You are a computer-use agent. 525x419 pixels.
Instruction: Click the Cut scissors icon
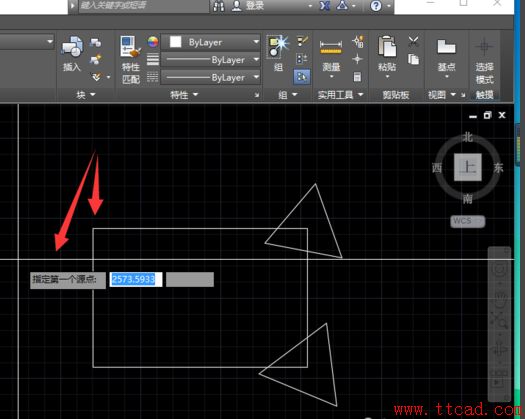414,42
